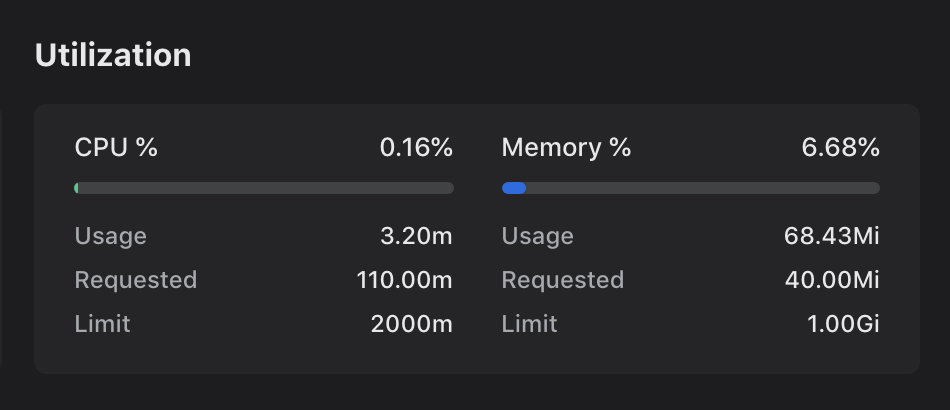Click the CPU Limit label

pyautogui.click(x=102, y=324)
